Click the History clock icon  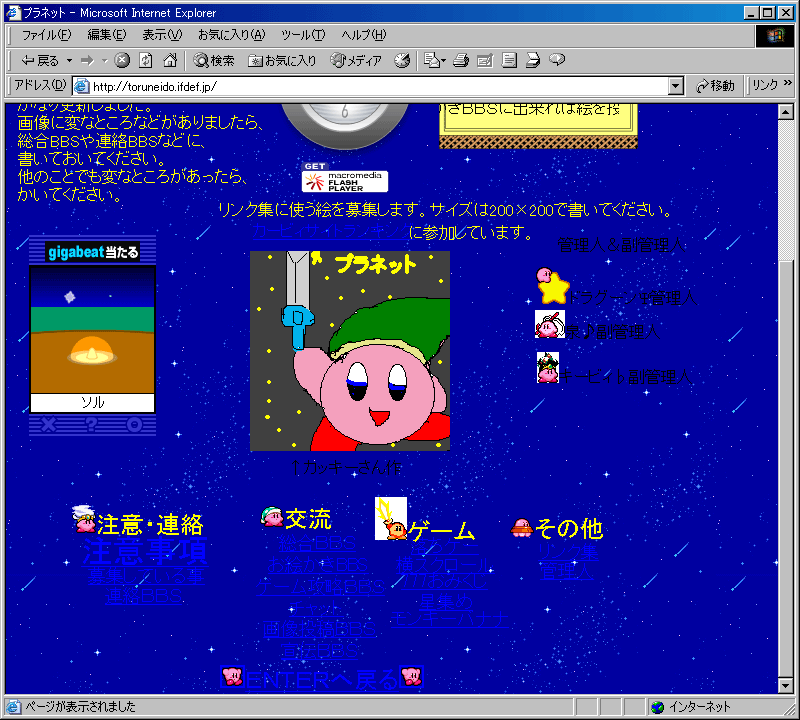coord(402,60)
